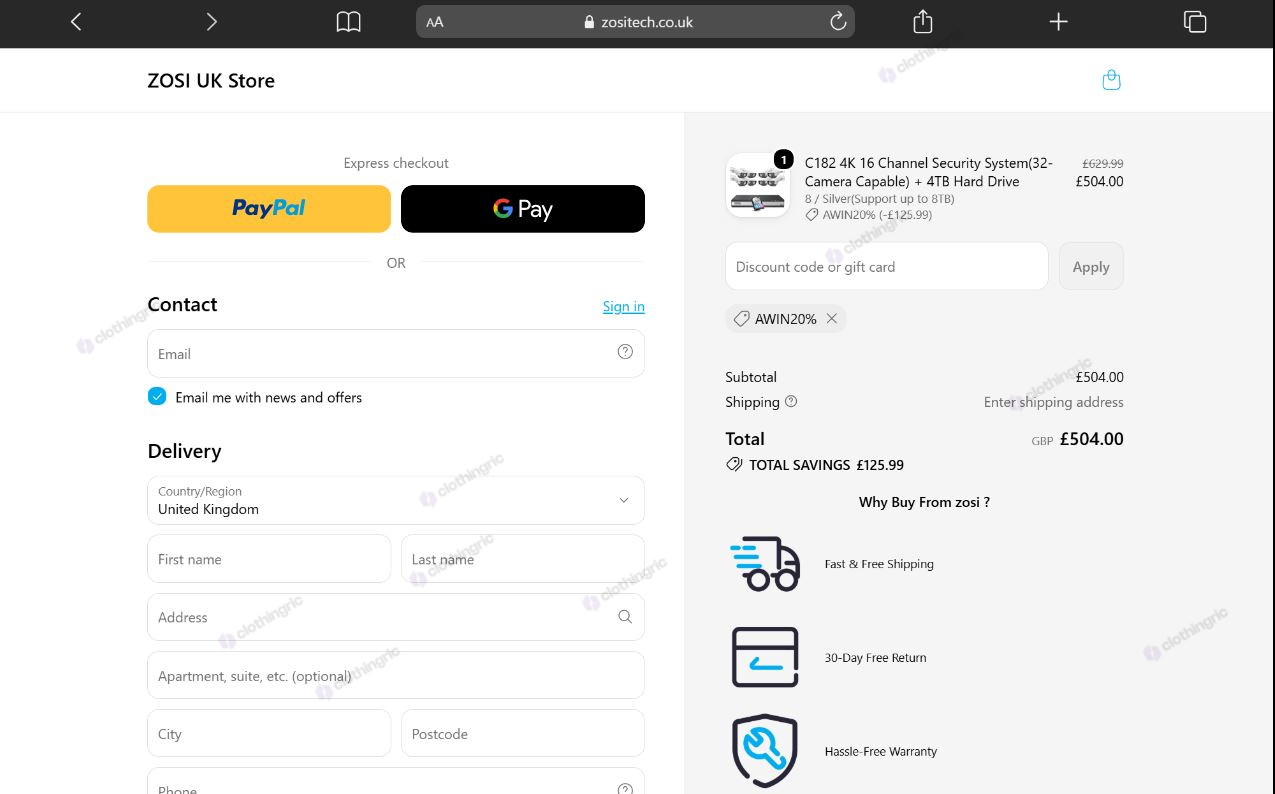
Task: Click the crossed-out £629.99 price
Action: (1102, 164)
